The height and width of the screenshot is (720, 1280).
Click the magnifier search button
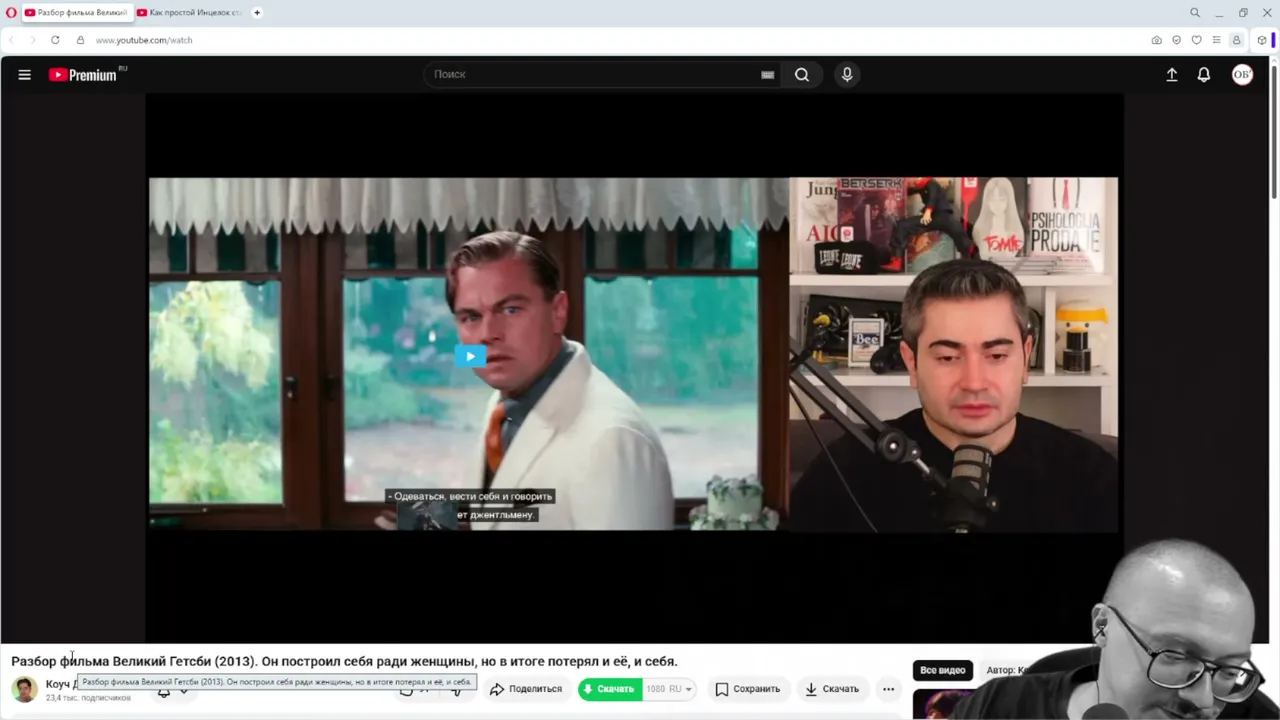802,74
